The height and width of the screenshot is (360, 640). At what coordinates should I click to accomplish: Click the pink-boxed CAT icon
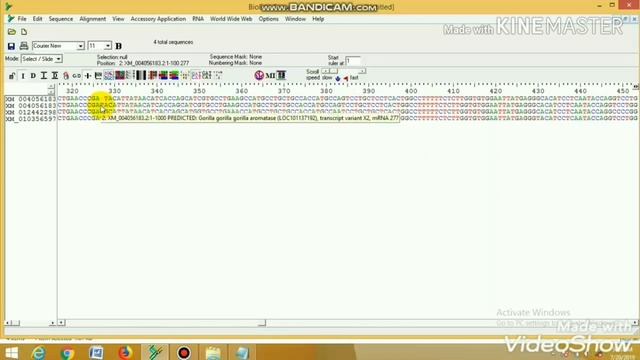pyautogui.click(x=196, y=76)
